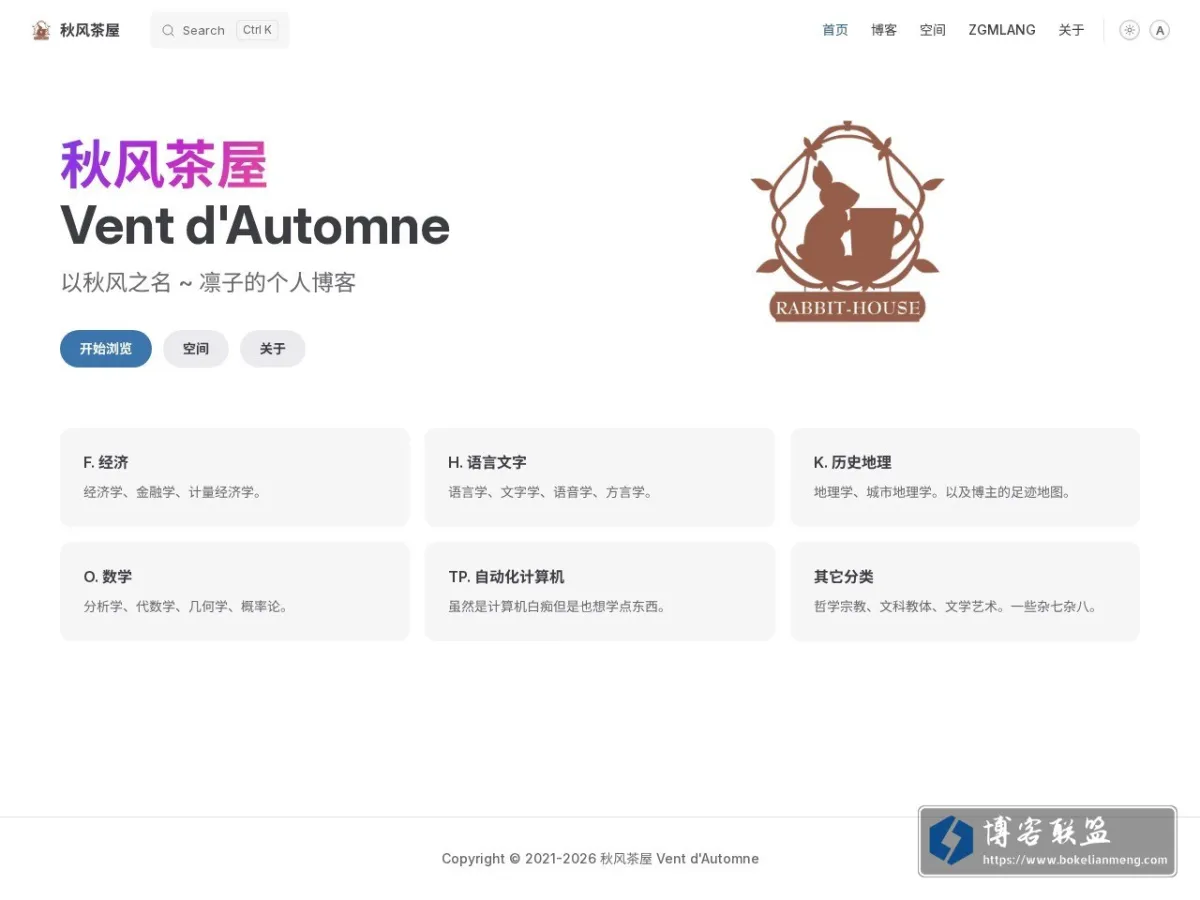Click the 开始浏览 button
Screen dimensions: 1200x900
point(106,349)
